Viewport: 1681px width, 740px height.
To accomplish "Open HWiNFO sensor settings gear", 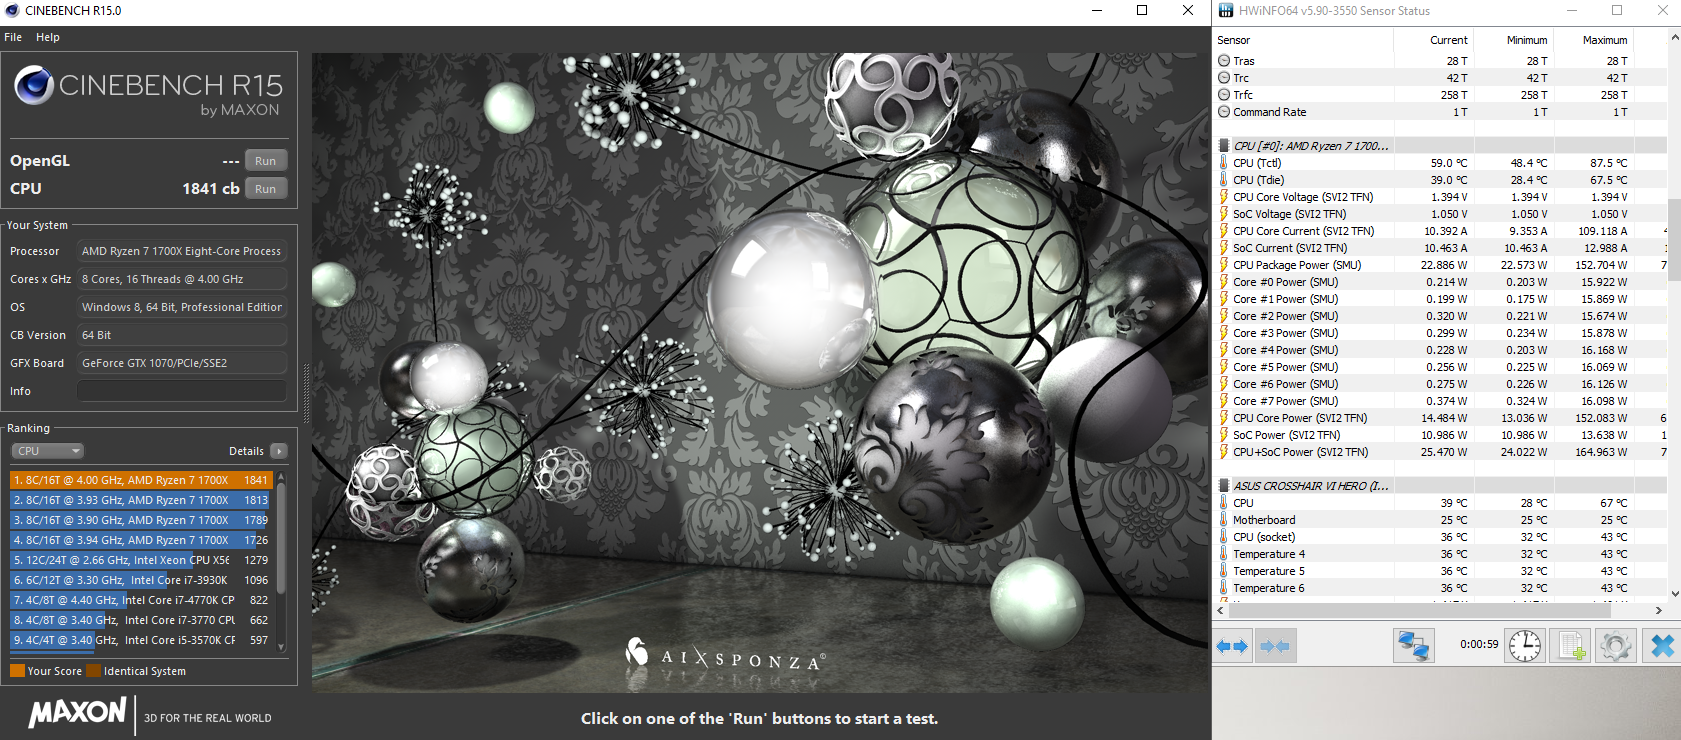I will (x=1615, y=645).
